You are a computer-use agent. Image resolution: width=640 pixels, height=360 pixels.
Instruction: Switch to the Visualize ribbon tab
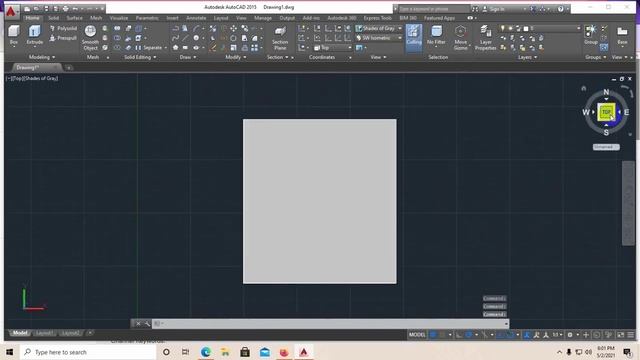click(x=119, y=18)
